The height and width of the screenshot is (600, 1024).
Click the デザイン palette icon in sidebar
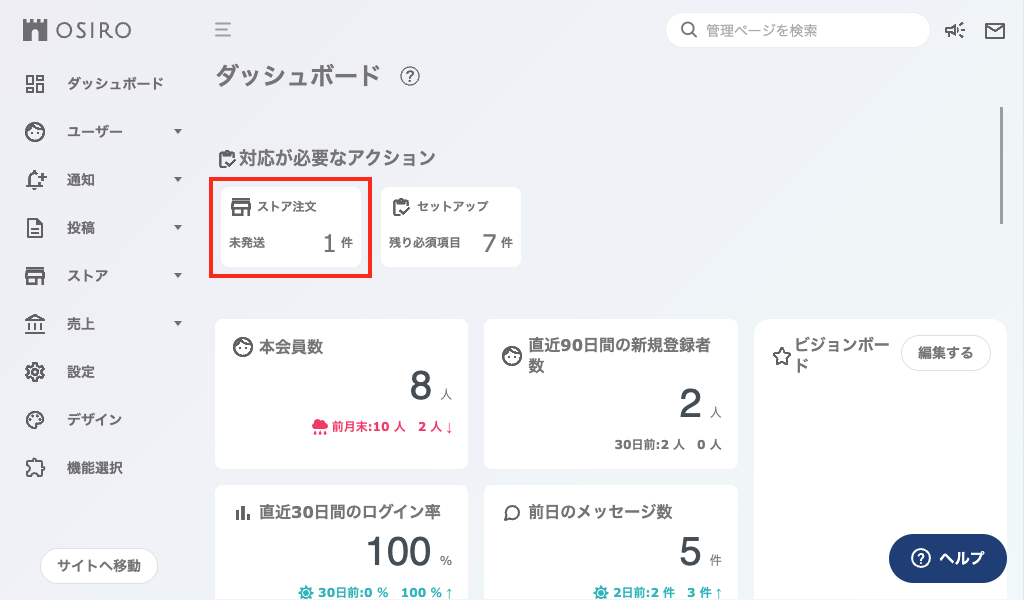[x=35, y=420]
